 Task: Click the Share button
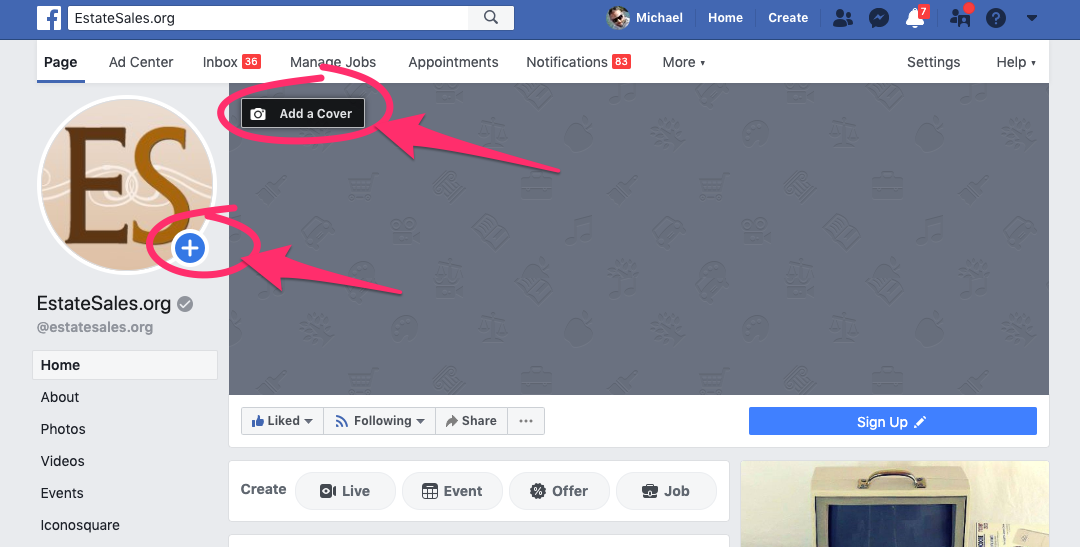click(471, 421)
